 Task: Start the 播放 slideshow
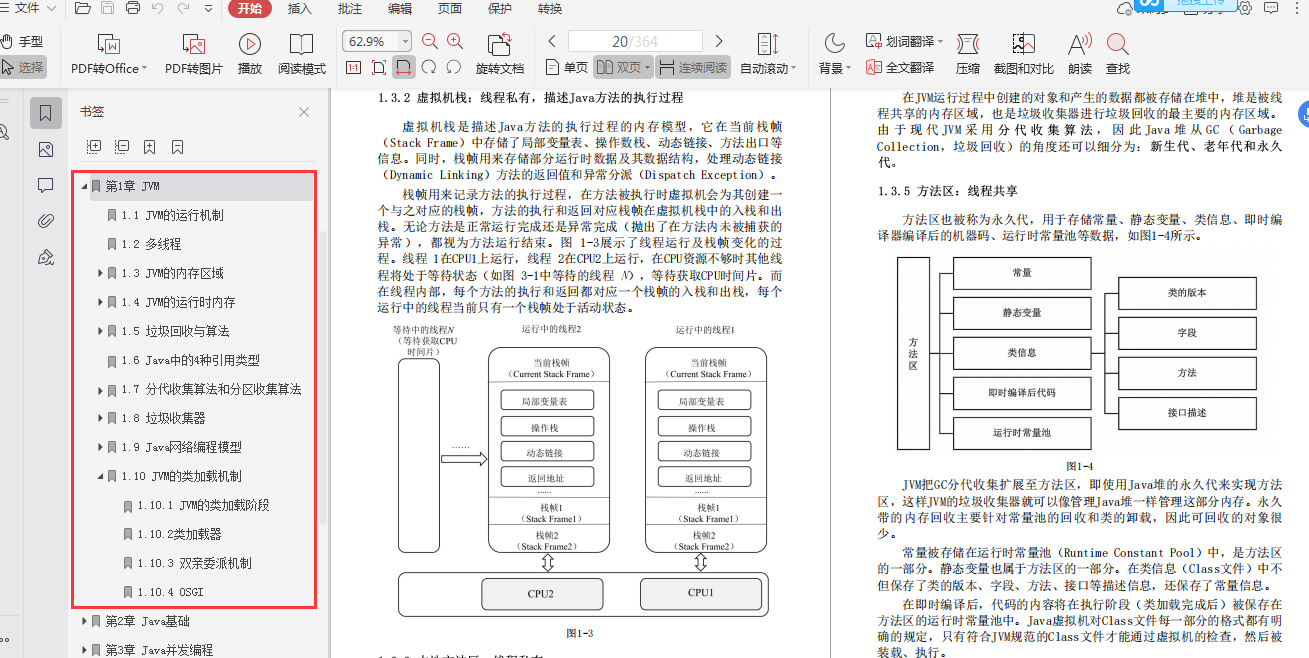click(250, 54)
